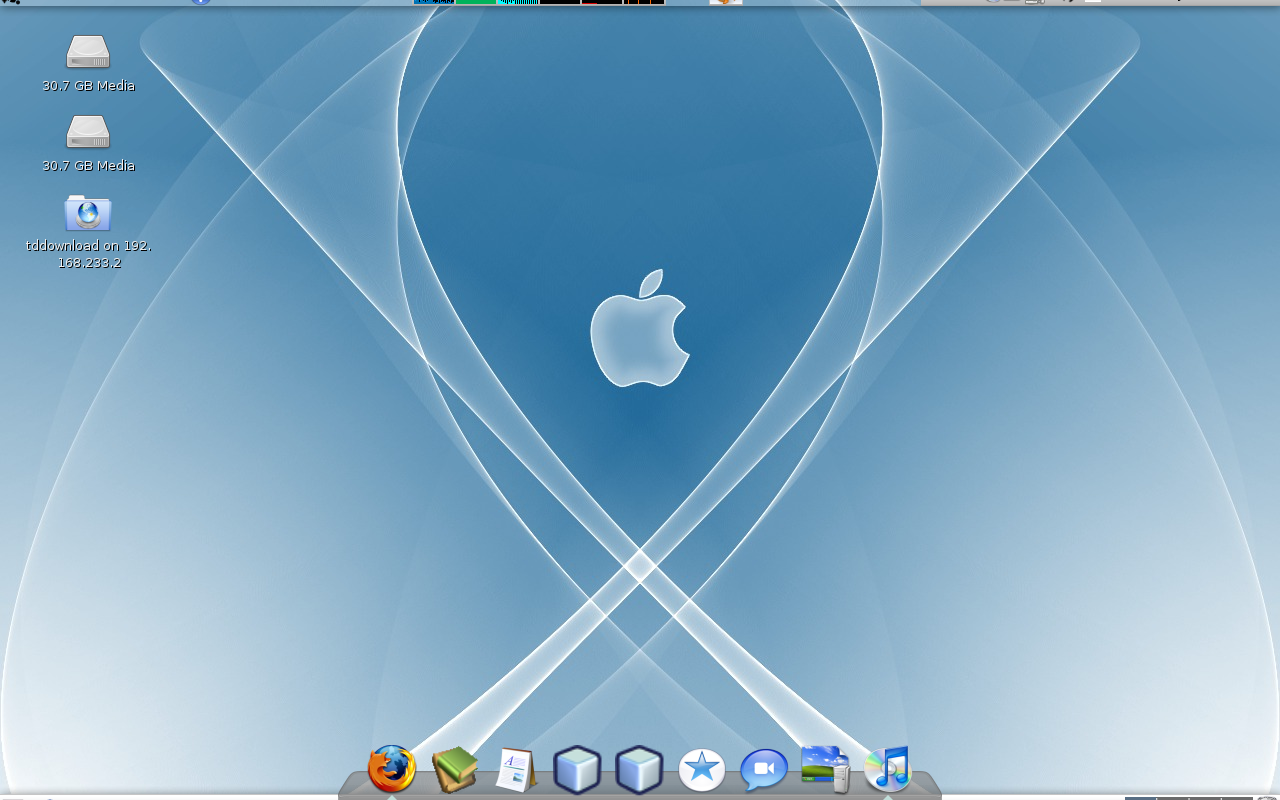The image size is (1280, 800).
Task: Open the green books icon in dock
Action: click(454, 769)
